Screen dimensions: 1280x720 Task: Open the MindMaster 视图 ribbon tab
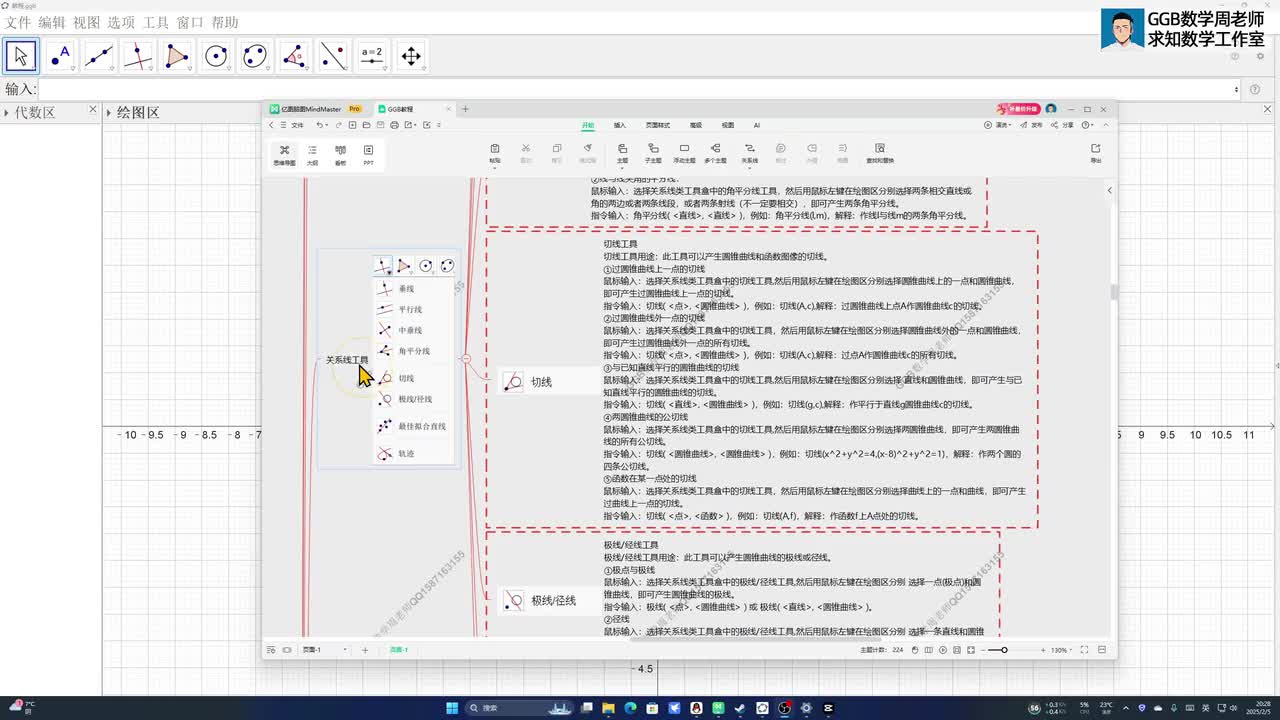(728, 125)
